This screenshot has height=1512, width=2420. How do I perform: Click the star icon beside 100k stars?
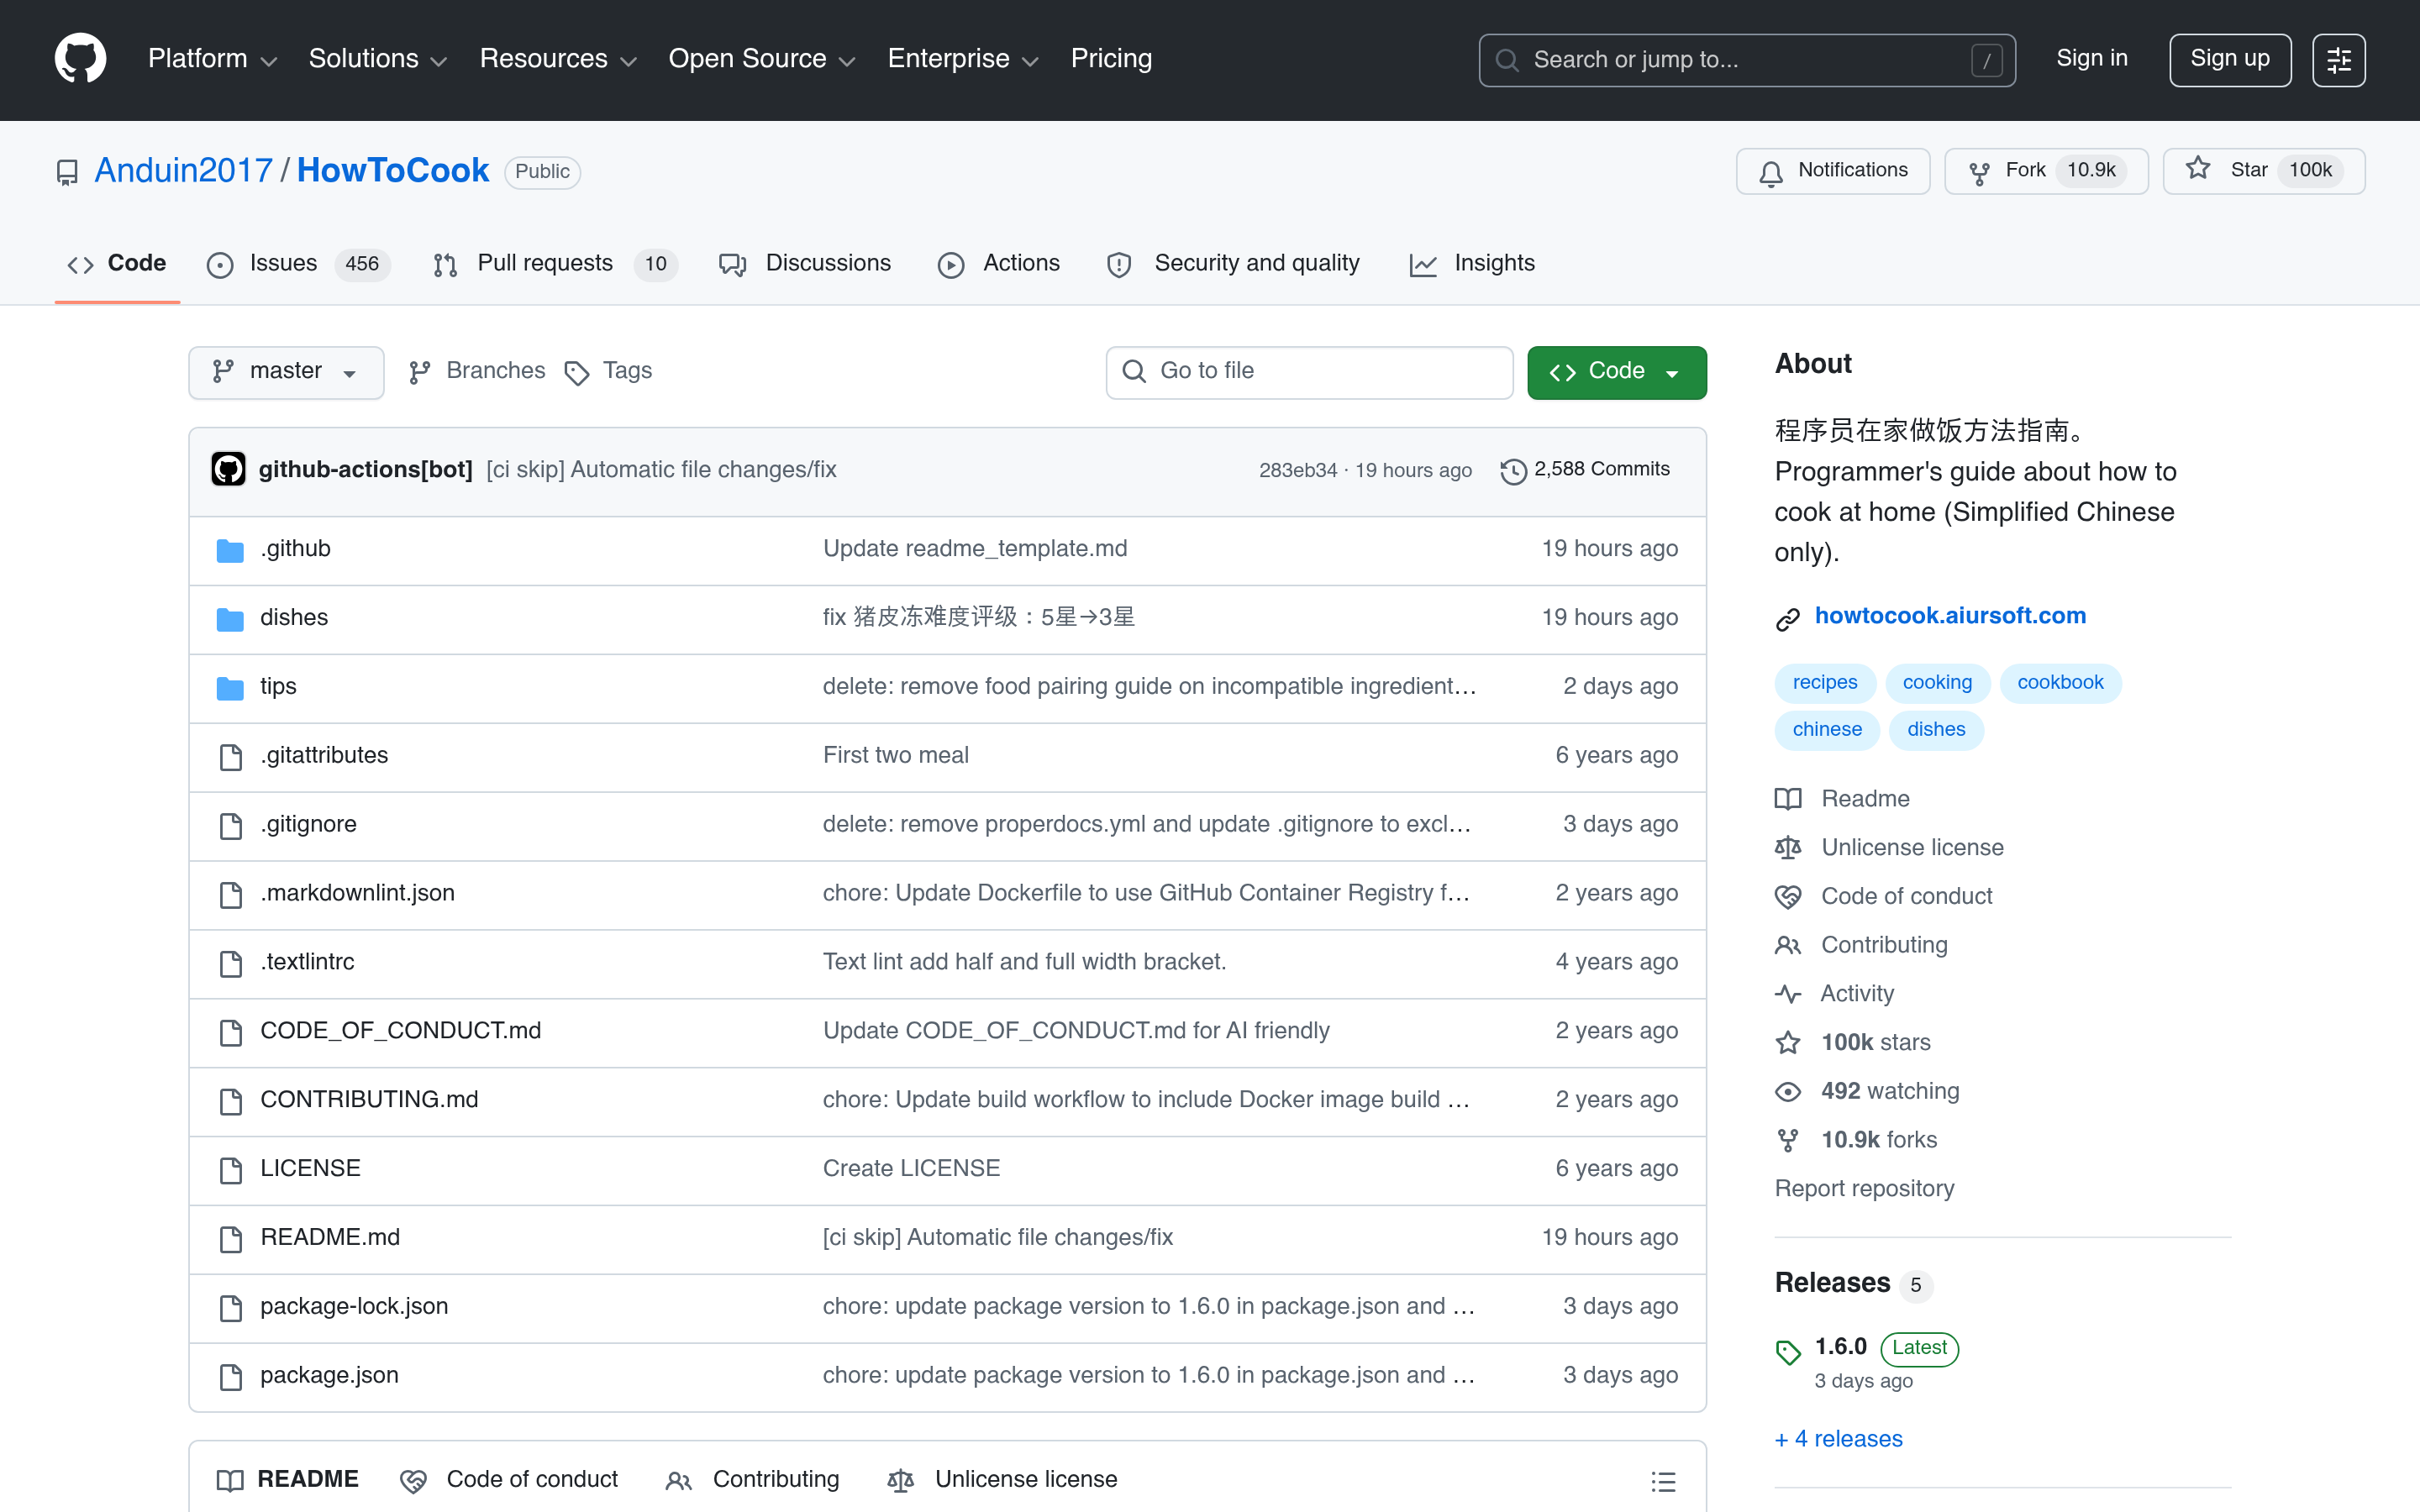click(x=1788, y=1043)
